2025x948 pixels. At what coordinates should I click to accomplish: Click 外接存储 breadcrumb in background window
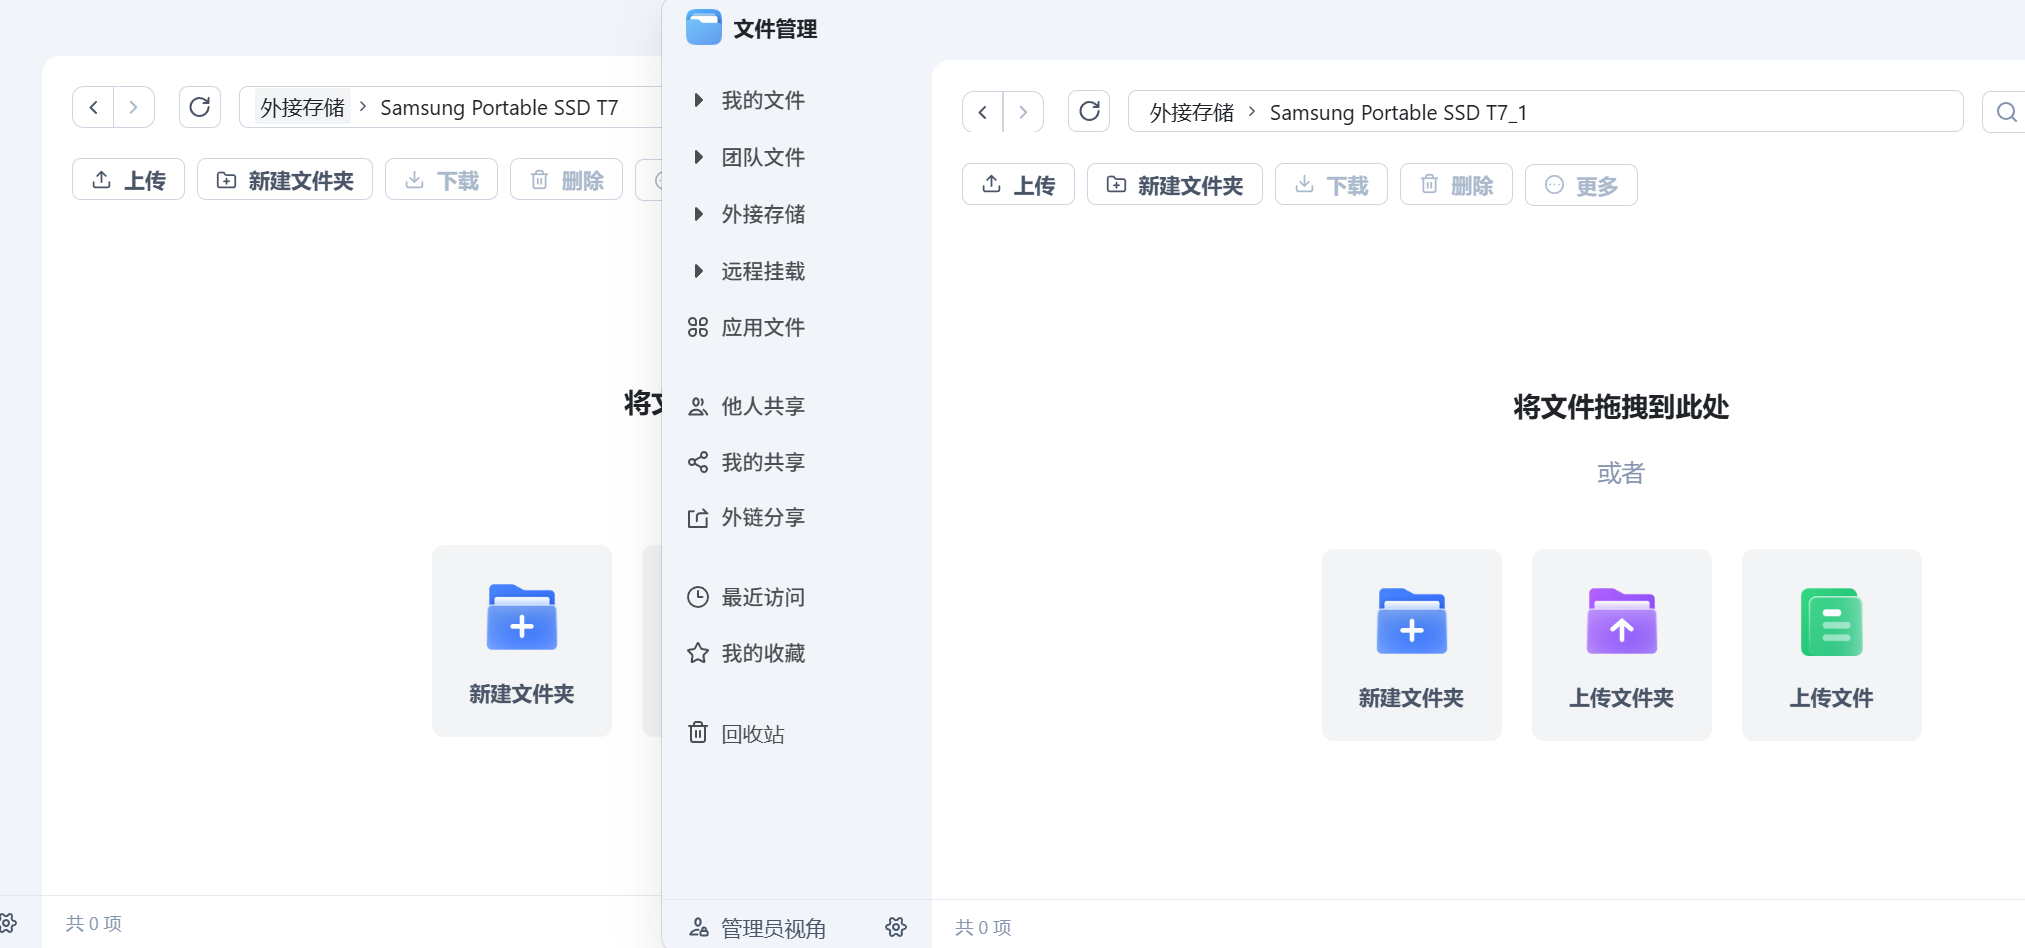(x=302, y=107)
